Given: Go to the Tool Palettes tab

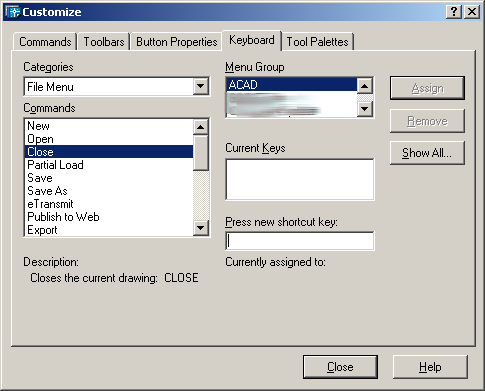Looking at the screenshot, I should (317, 42).
